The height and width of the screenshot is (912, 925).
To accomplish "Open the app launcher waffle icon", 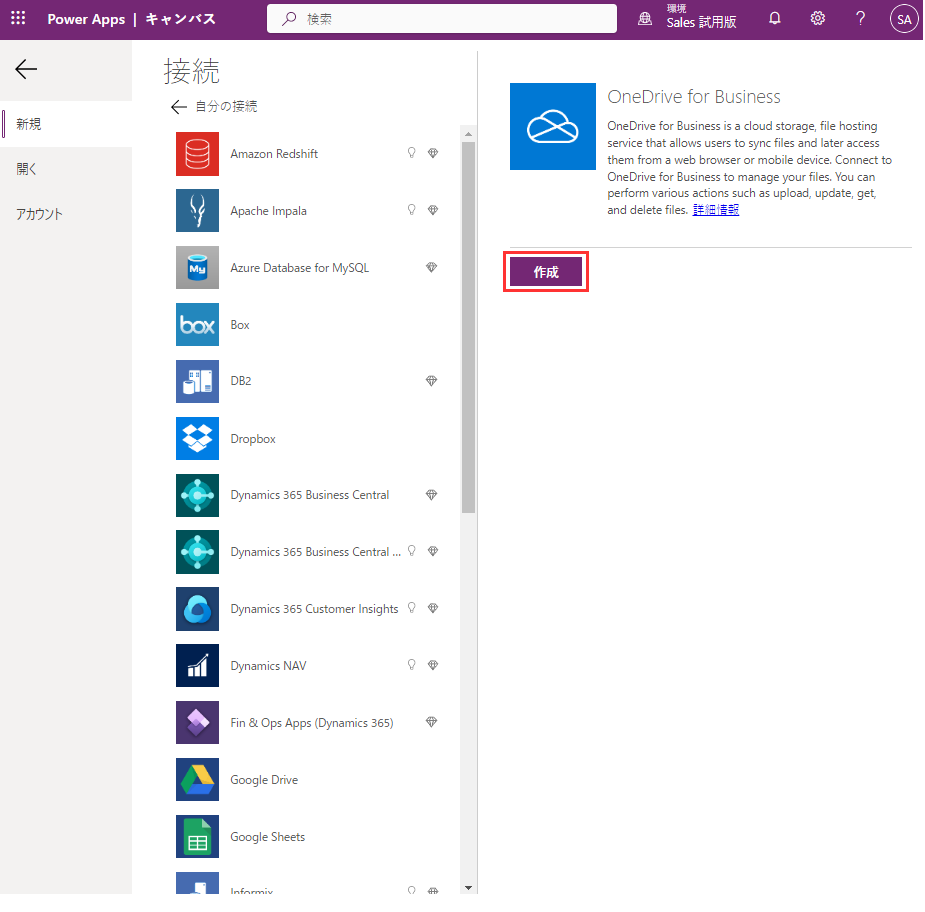I will (x=18, y=18).
